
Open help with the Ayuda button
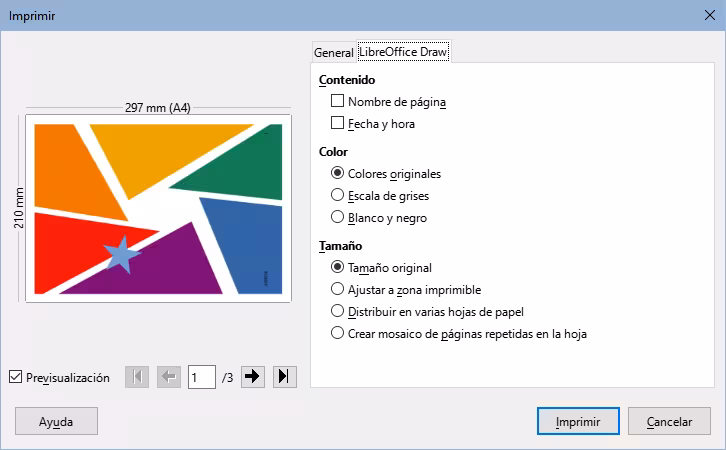[x=56, y=421]
